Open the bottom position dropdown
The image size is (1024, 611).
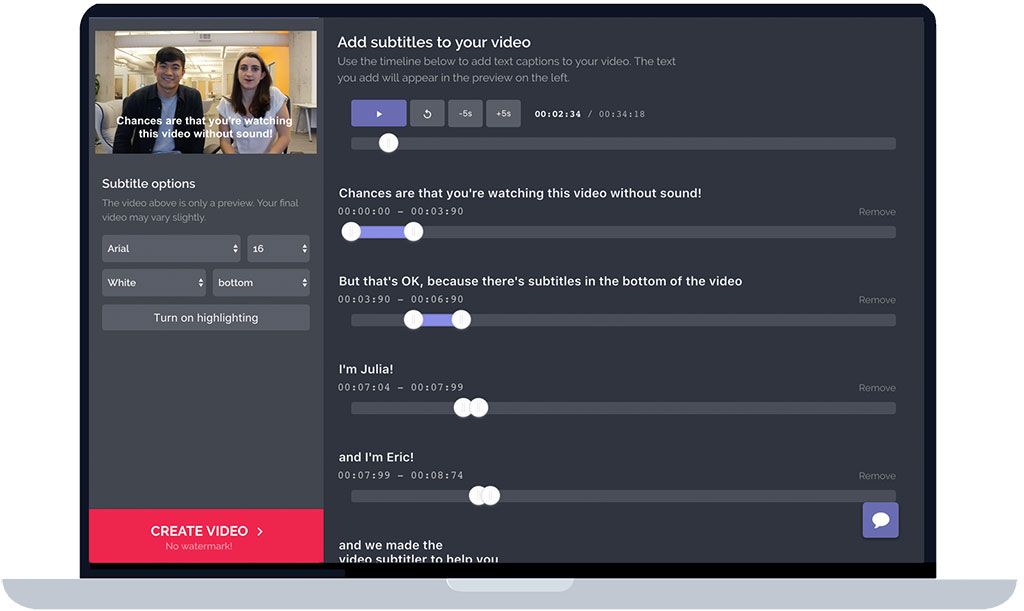tap(261, 283)
